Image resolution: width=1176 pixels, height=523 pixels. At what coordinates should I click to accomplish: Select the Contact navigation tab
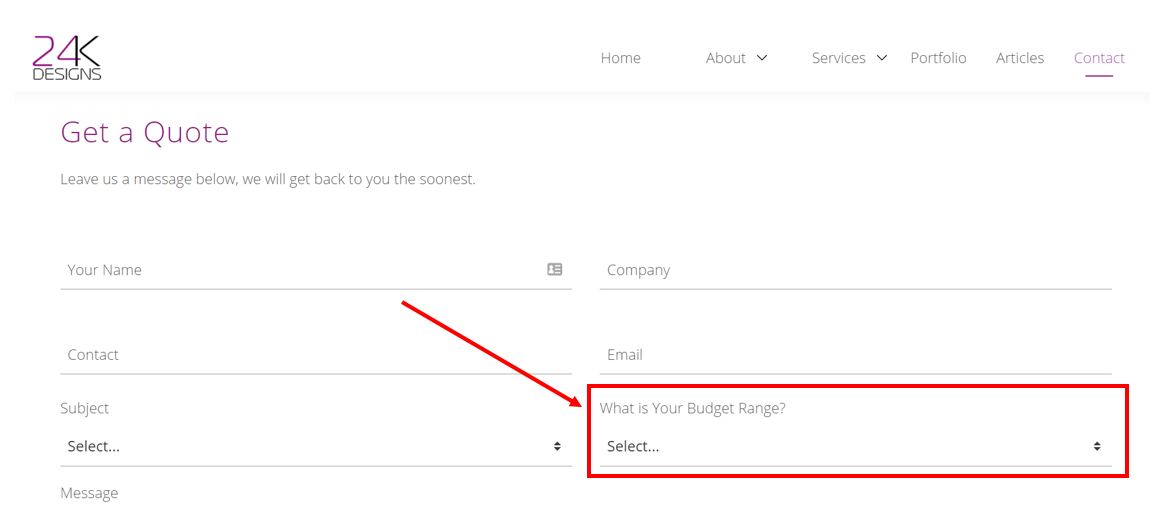tap(1099, 58)
